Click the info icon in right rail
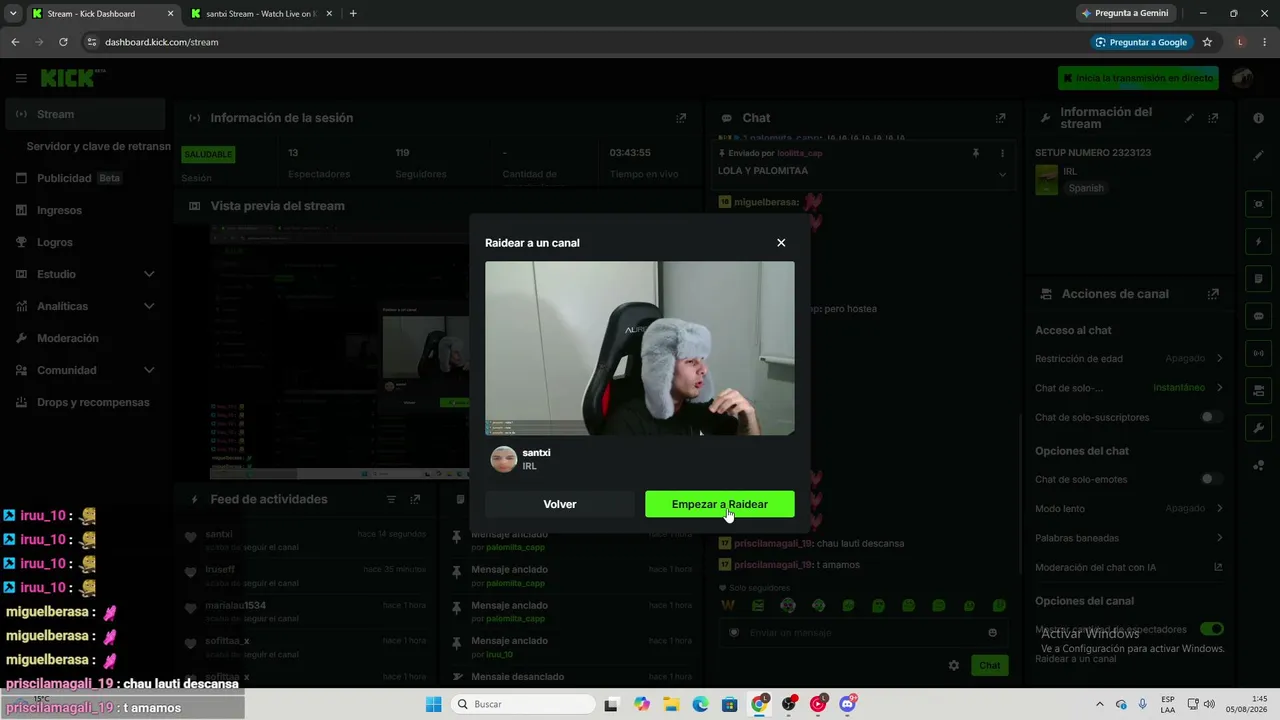 tap(1258, 118)
